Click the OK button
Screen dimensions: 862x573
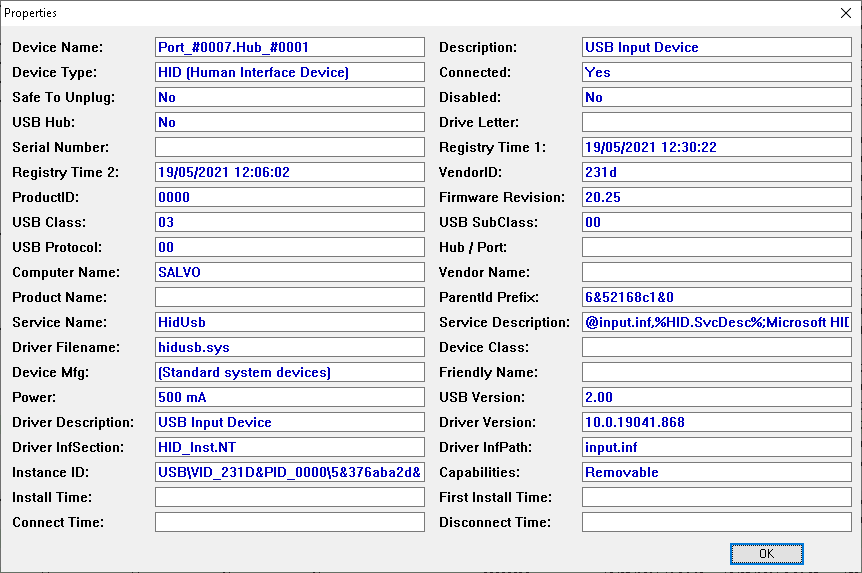(x=766, y=553)
